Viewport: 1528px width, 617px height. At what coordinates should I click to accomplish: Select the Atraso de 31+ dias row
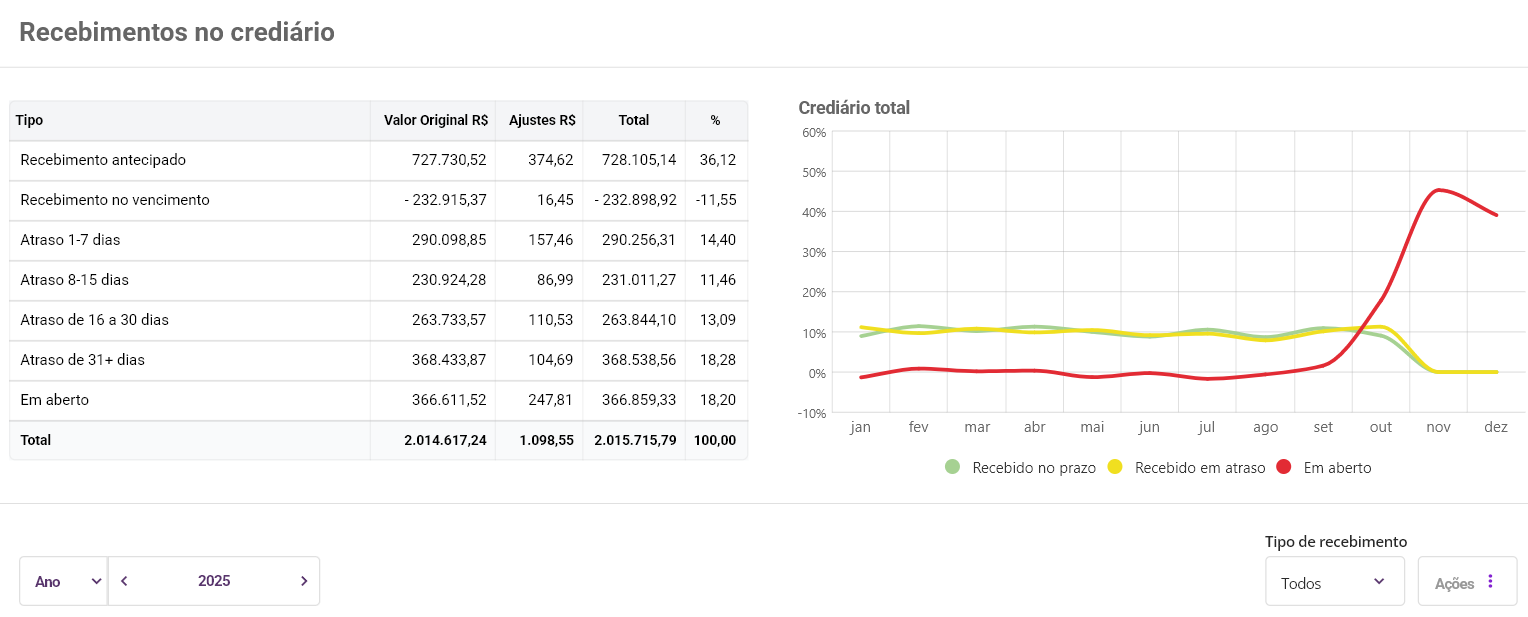(x=82, y=360)
